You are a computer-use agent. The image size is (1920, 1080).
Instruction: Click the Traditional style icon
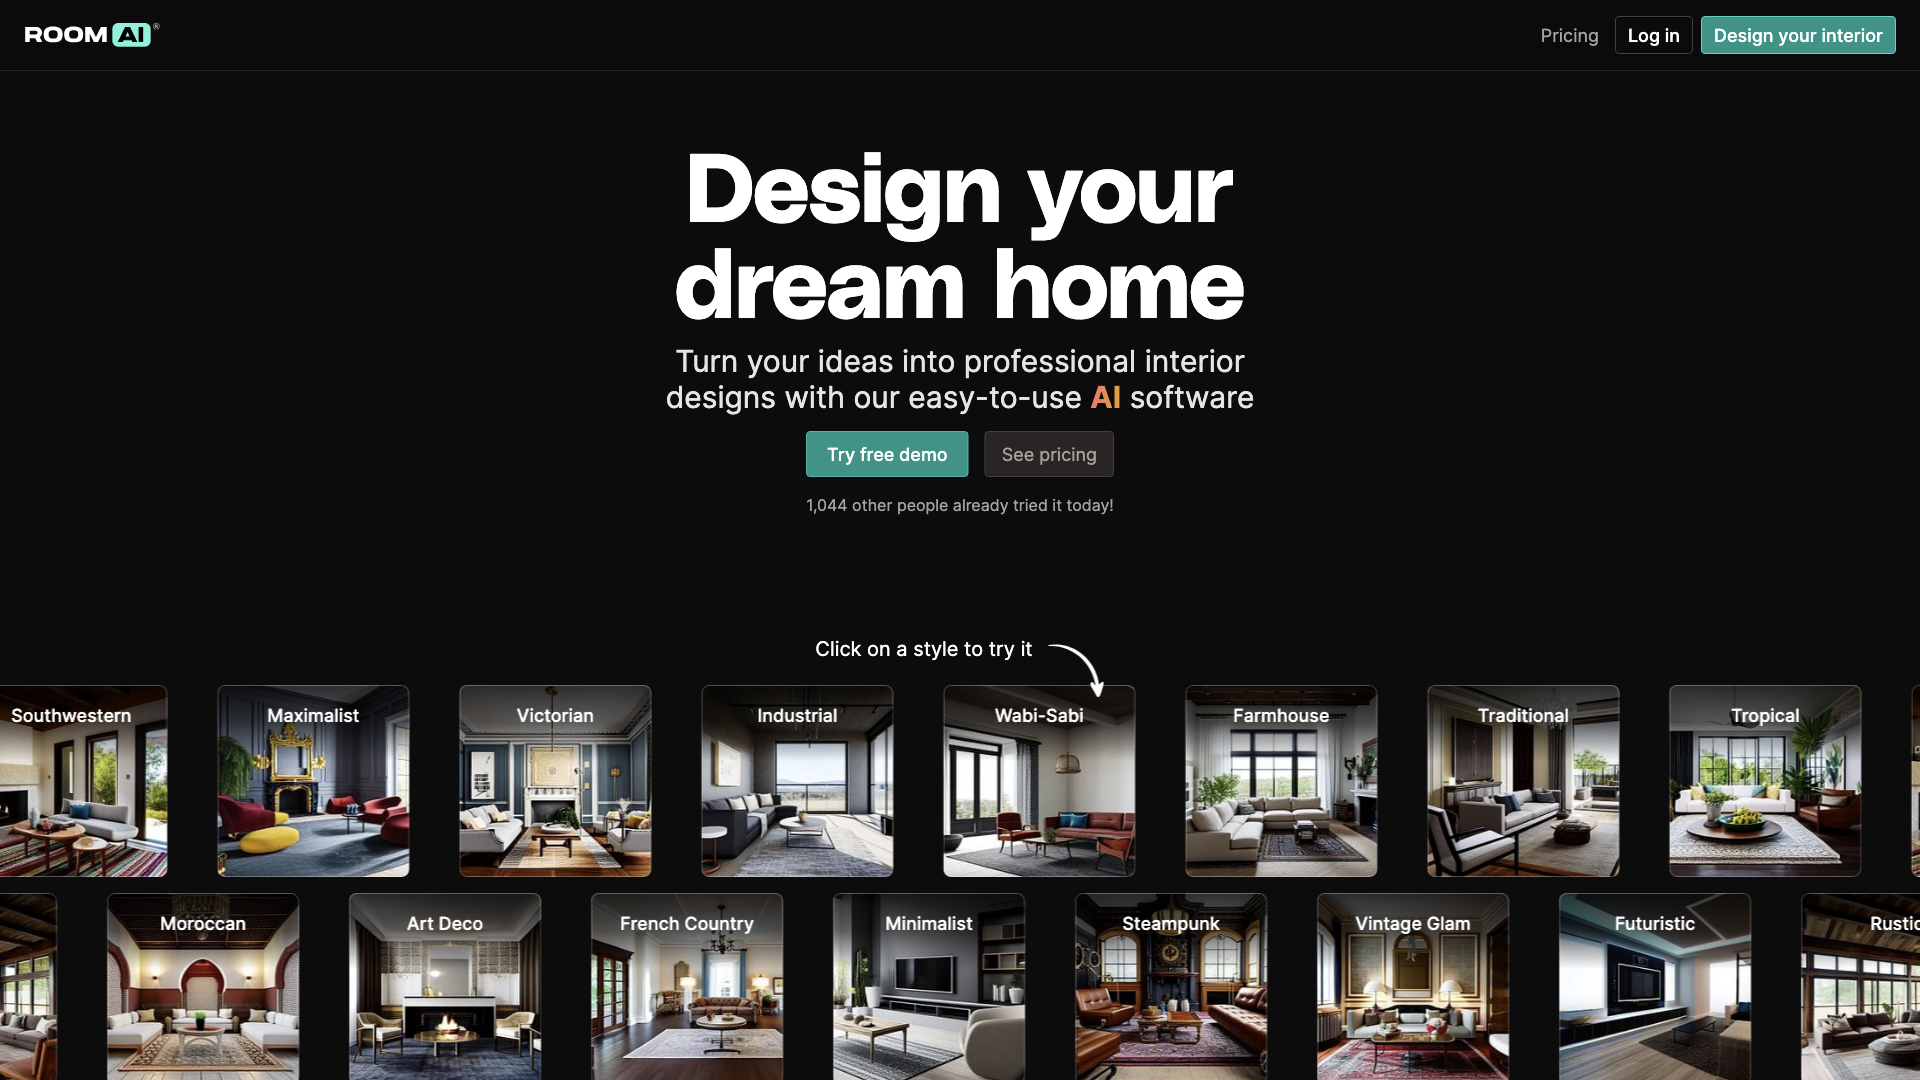pos(1523,781)
